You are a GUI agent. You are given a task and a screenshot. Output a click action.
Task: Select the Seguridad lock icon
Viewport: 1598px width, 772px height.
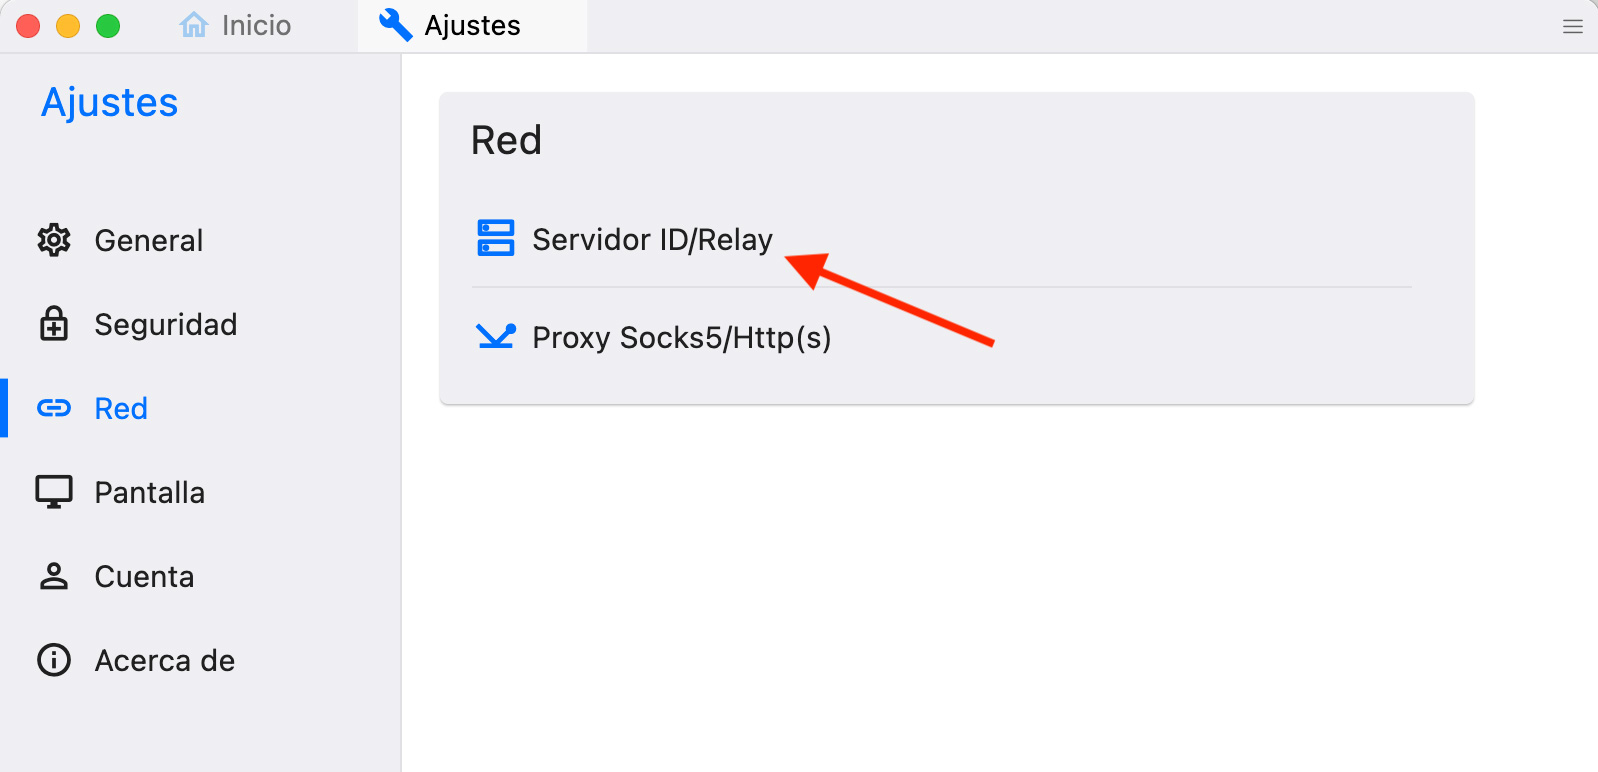[x=54, y=324]
